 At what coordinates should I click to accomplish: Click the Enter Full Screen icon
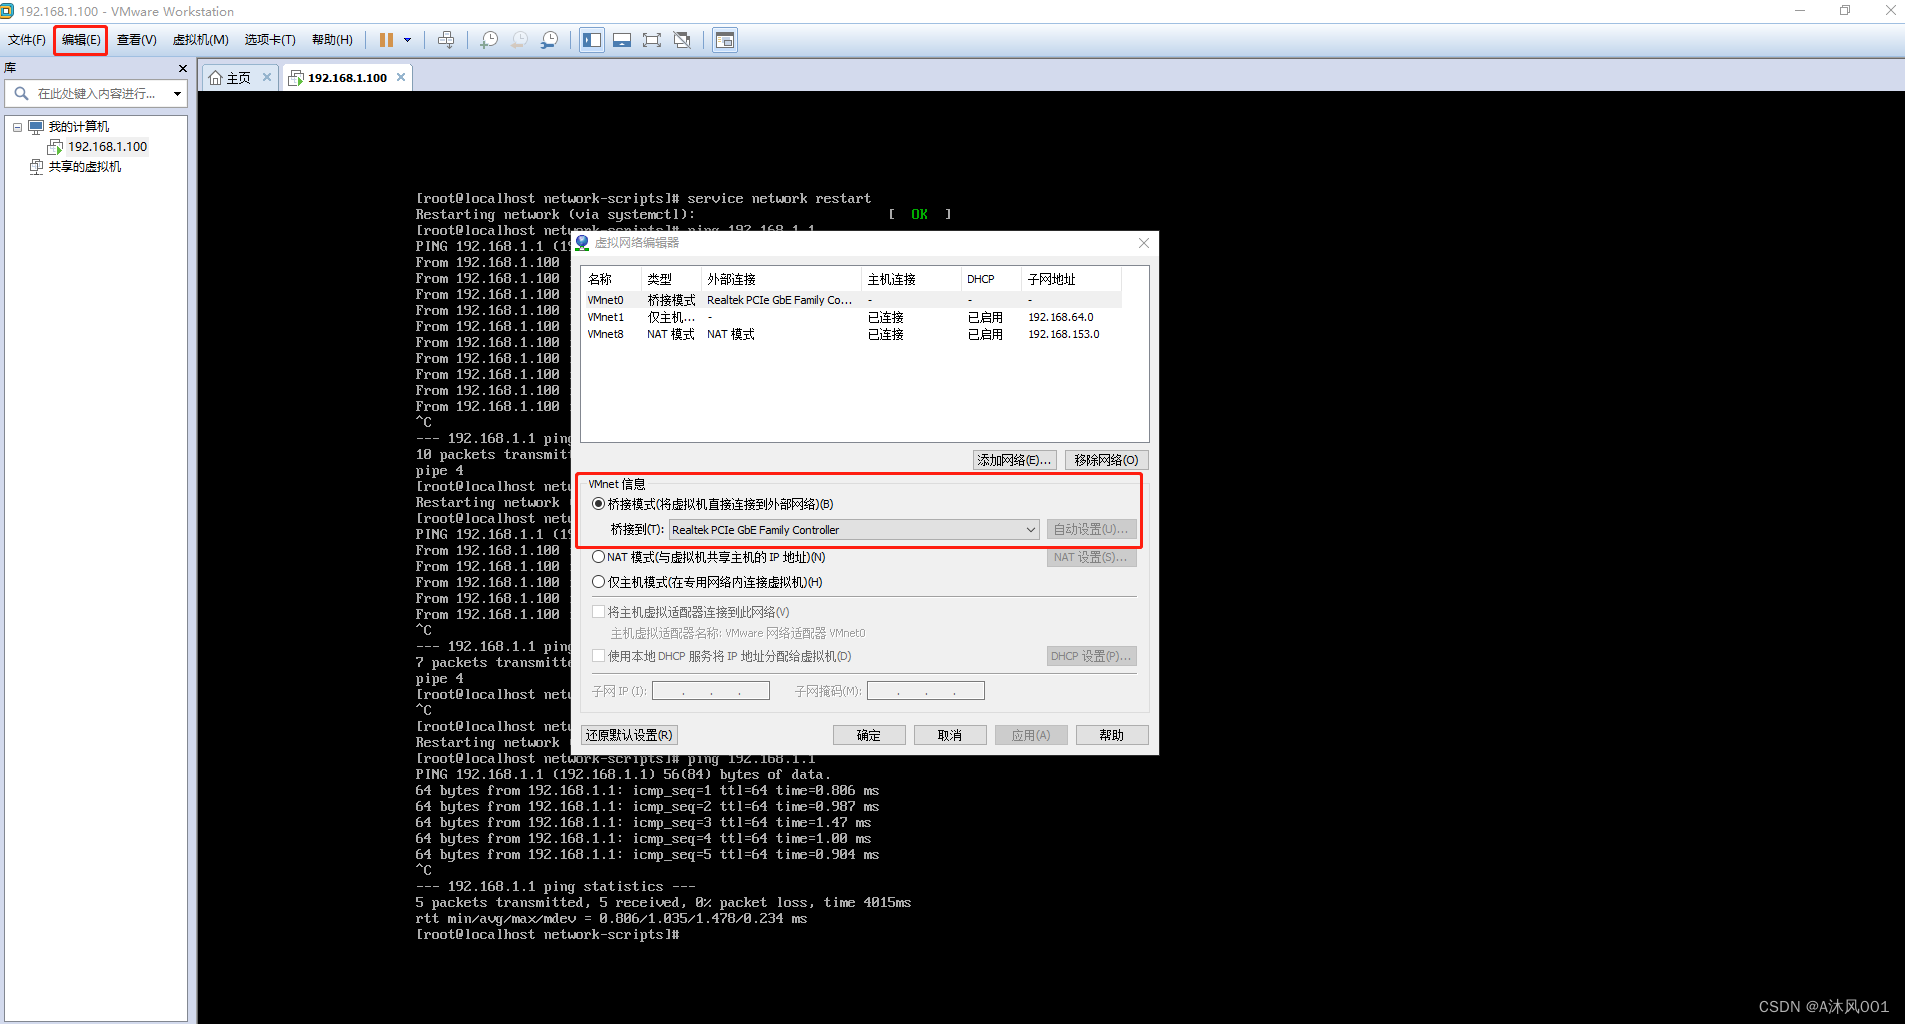(652, 40)
